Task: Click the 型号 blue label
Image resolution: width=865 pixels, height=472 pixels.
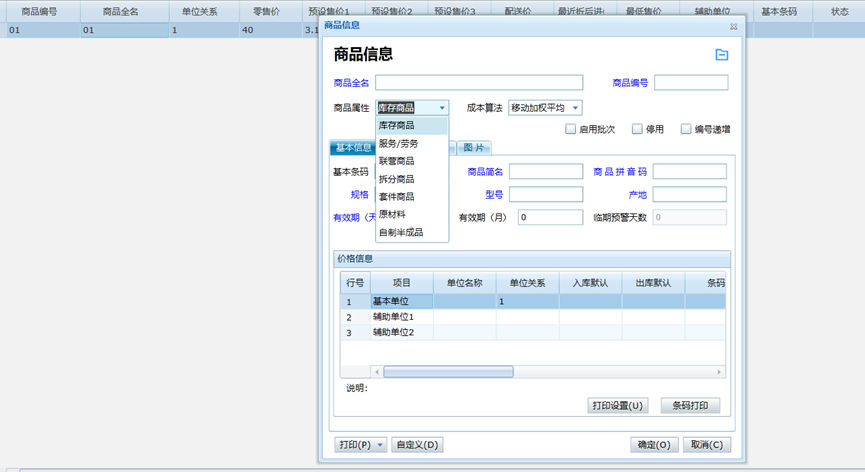Action: [494, 194]
